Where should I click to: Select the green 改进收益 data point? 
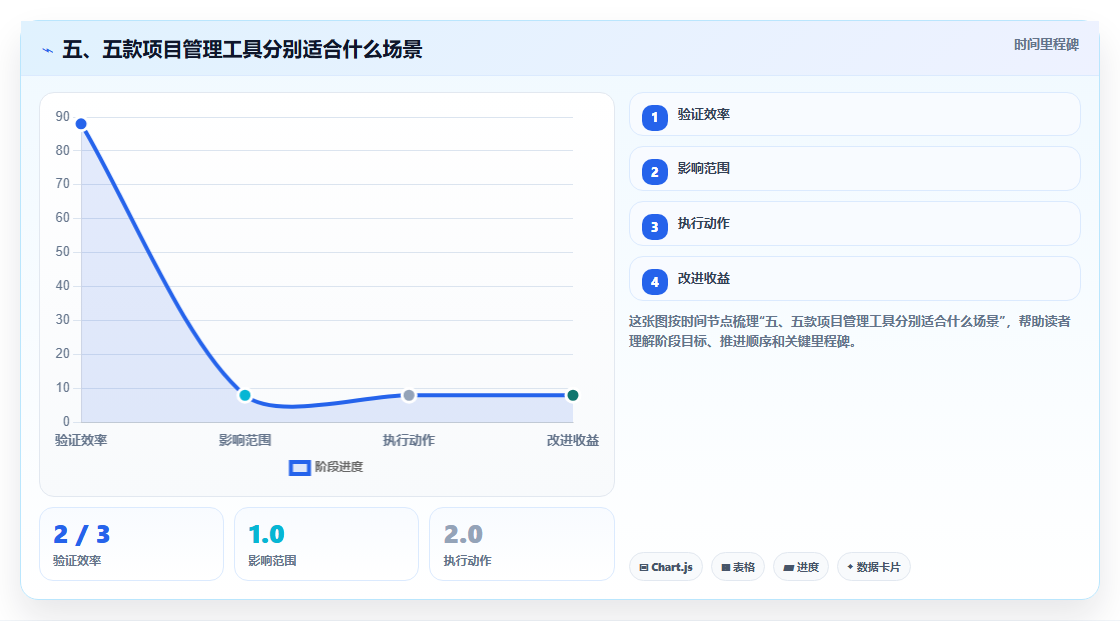pos(572,395)
